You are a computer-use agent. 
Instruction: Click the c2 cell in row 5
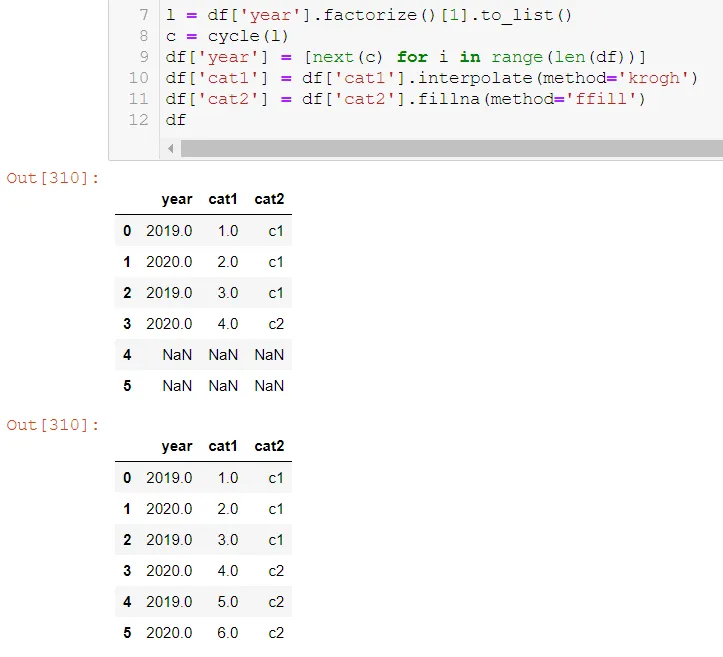point(276,633)
